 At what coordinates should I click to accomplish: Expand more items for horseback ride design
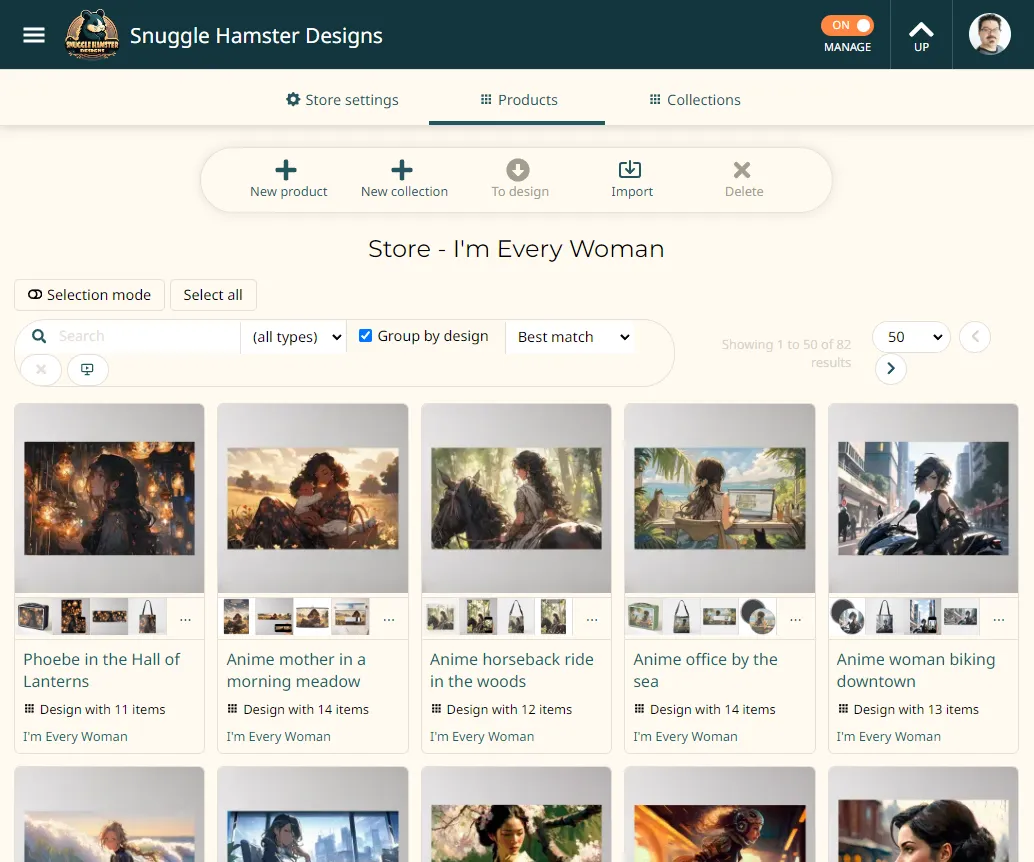(x=592, y=619)
